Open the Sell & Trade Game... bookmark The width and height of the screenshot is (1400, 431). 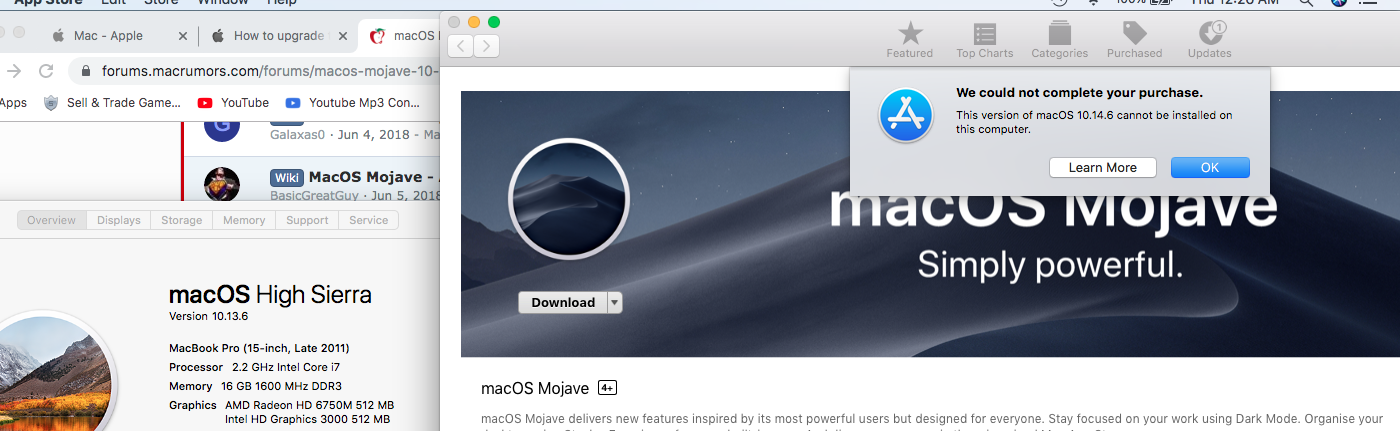(113, 102)
